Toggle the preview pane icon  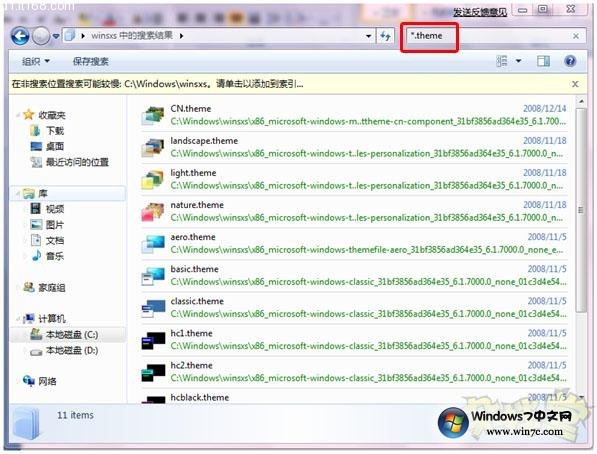click(x=543, y=61)
